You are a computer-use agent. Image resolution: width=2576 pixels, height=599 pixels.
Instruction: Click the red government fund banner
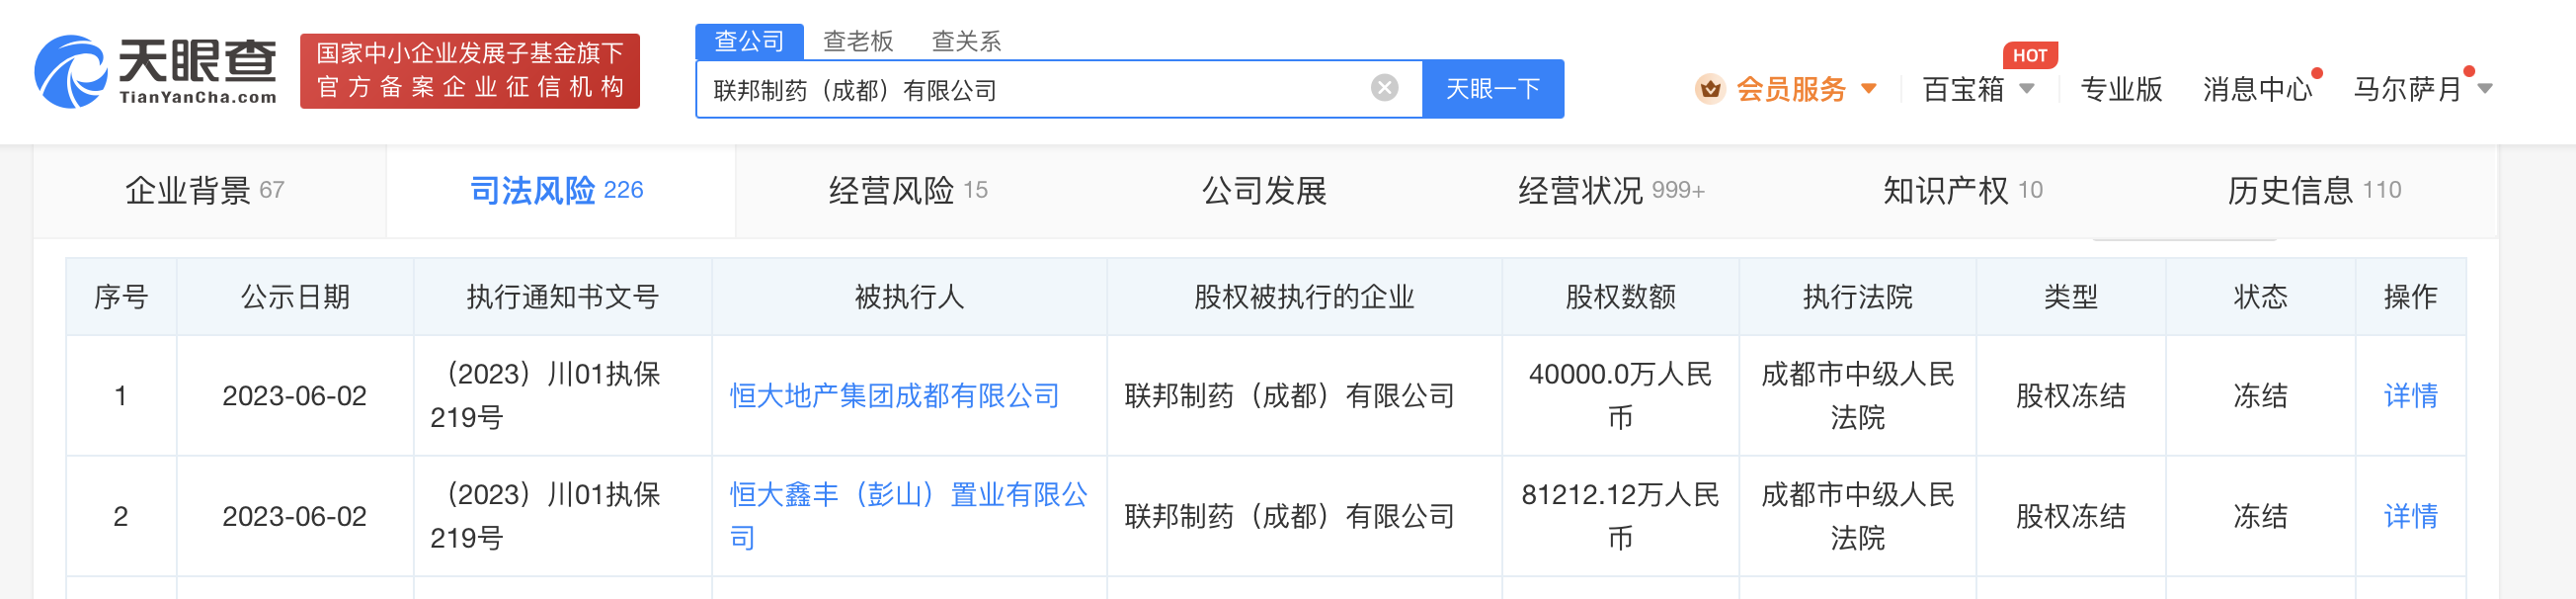pos(469,71)
